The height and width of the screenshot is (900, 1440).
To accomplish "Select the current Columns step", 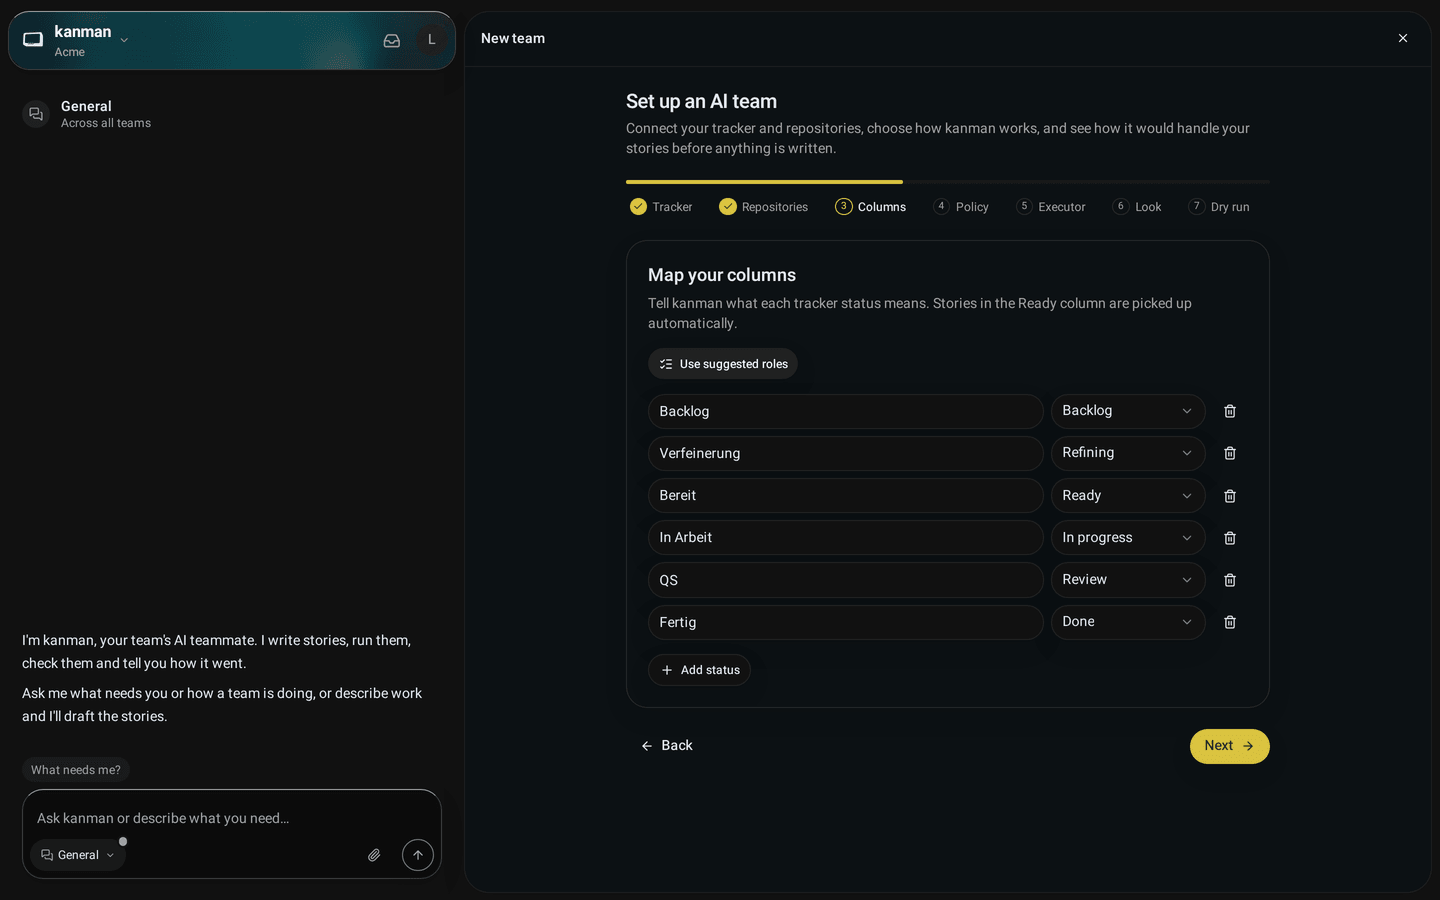I will (x=871, y=207).
